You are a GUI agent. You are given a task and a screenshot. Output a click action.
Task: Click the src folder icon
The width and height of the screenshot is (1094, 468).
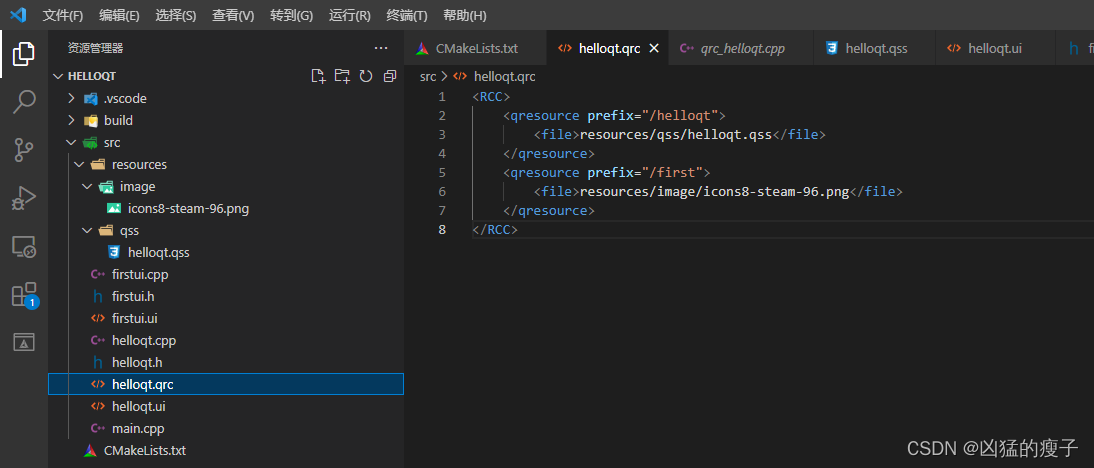pos(90,143)
